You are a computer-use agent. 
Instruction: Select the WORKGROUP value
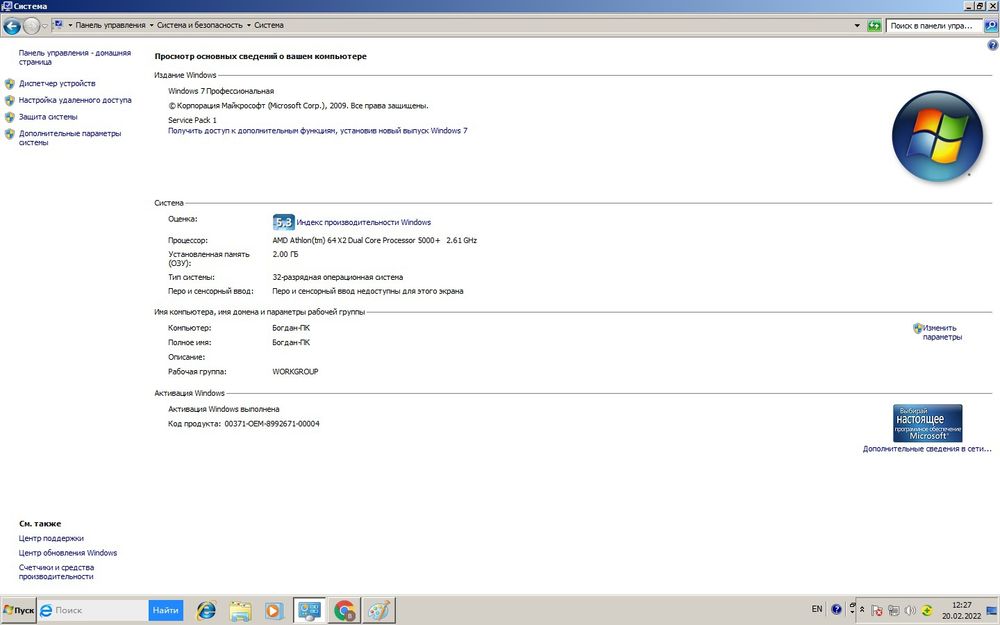(295, 371)
